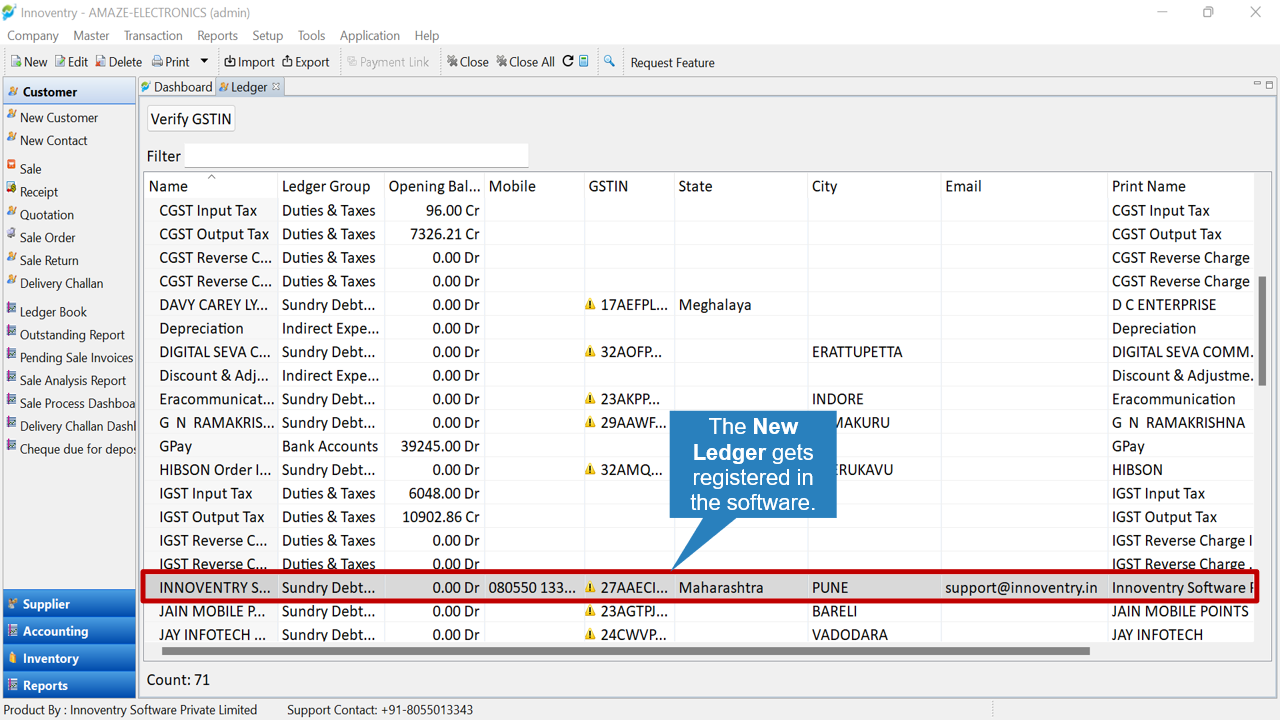
Task: Close the Ledger tab with its X
Action: click(x=277, y=87)
